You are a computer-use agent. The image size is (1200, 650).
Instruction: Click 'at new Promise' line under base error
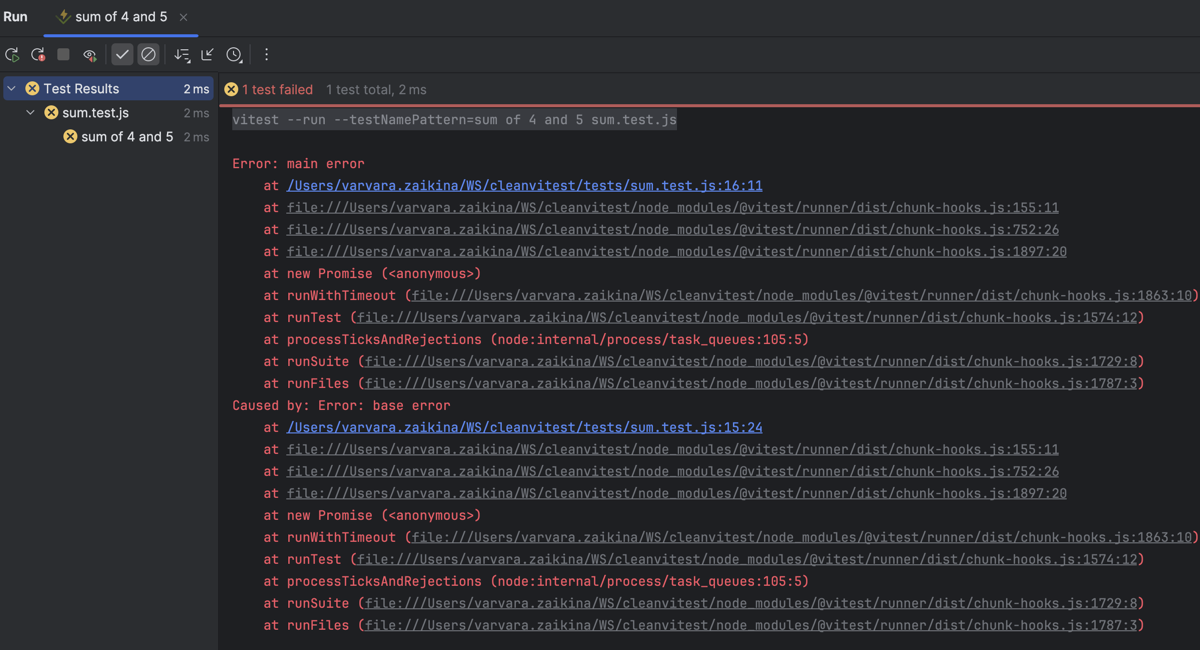tap(372, 516)
